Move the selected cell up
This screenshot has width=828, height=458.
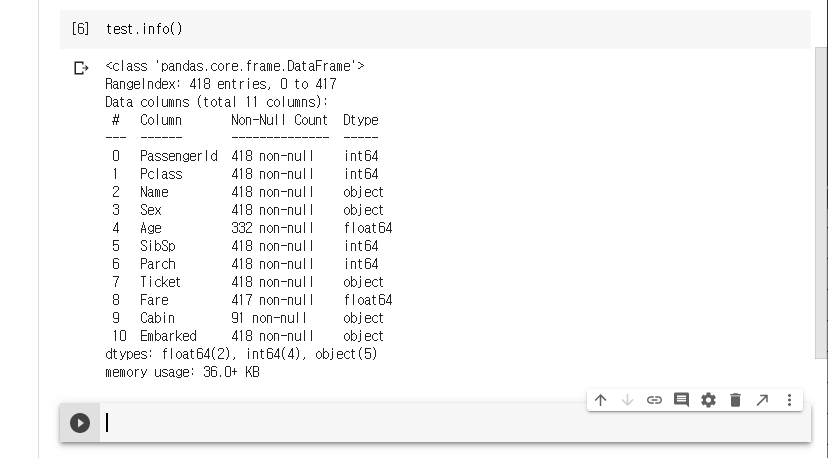[600, 400]
